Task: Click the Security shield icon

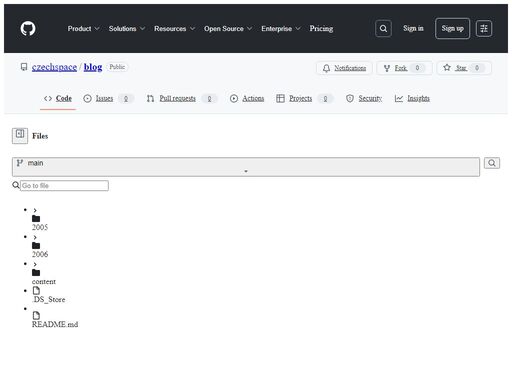Action: click(350, 98)
